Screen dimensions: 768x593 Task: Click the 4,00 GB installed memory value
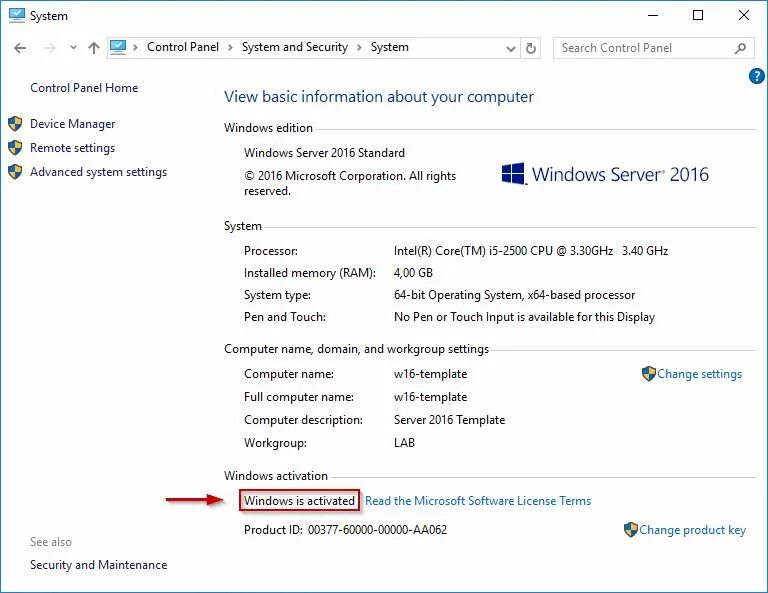click(x=413, y=273)
